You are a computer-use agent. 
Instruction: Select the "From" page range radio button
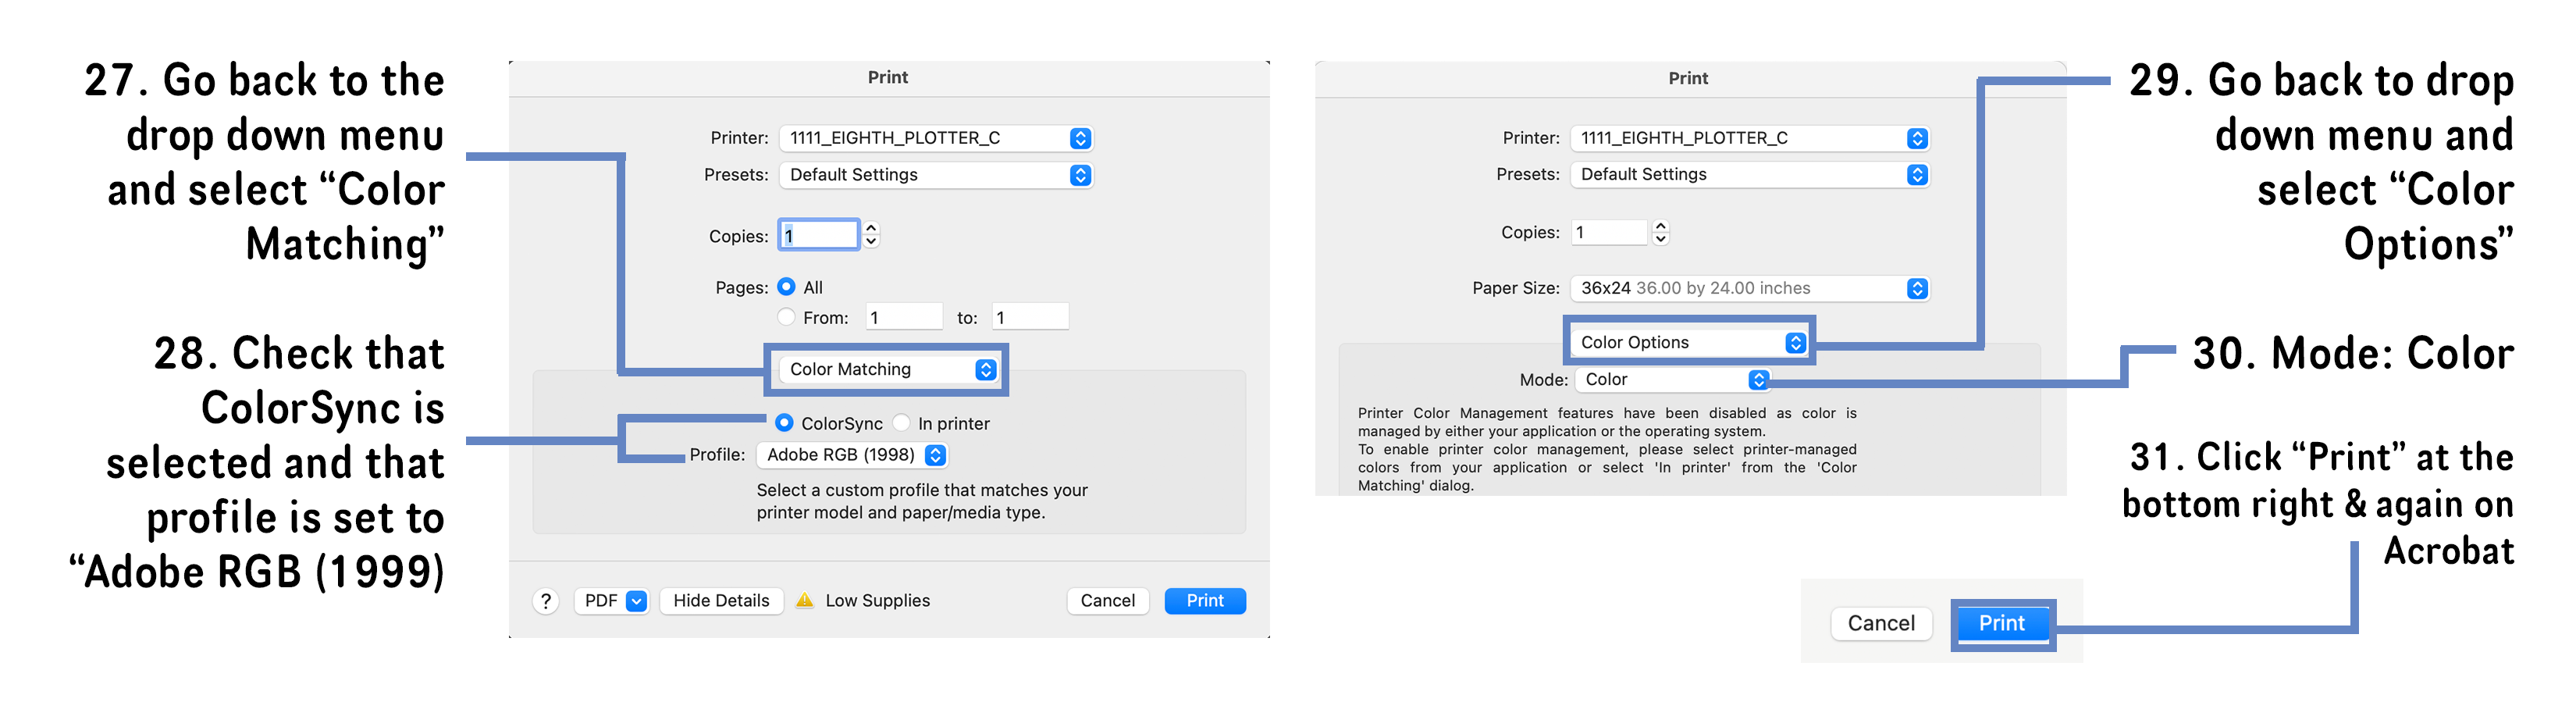pyautogui.click(x=787, y=316)
